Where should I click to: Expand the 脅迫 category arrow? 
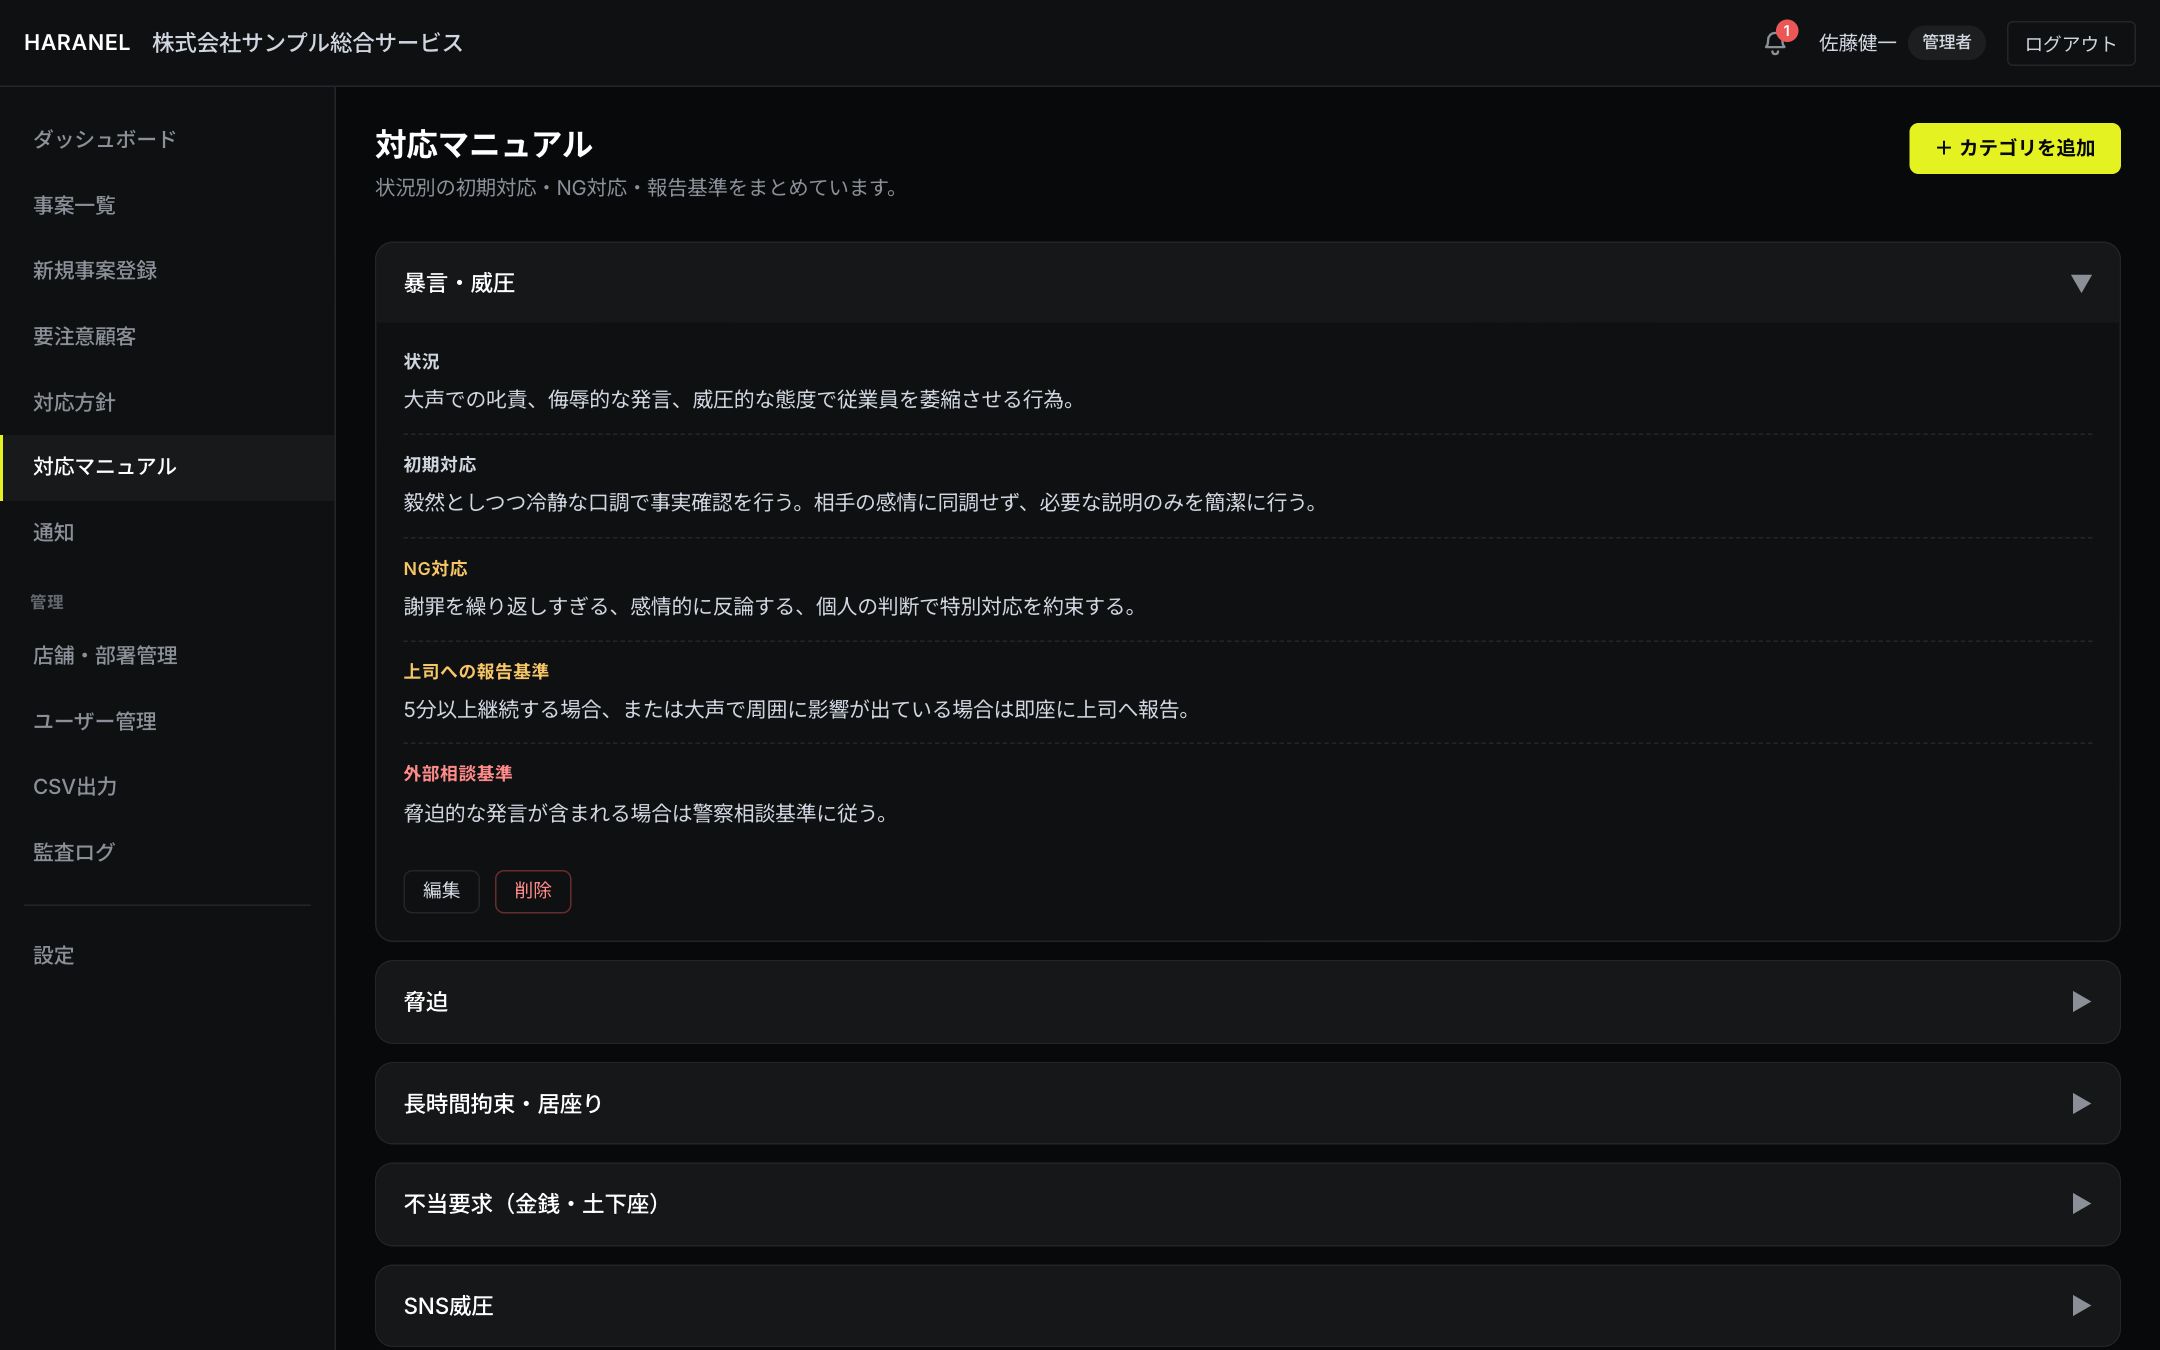[2081, 1001]
